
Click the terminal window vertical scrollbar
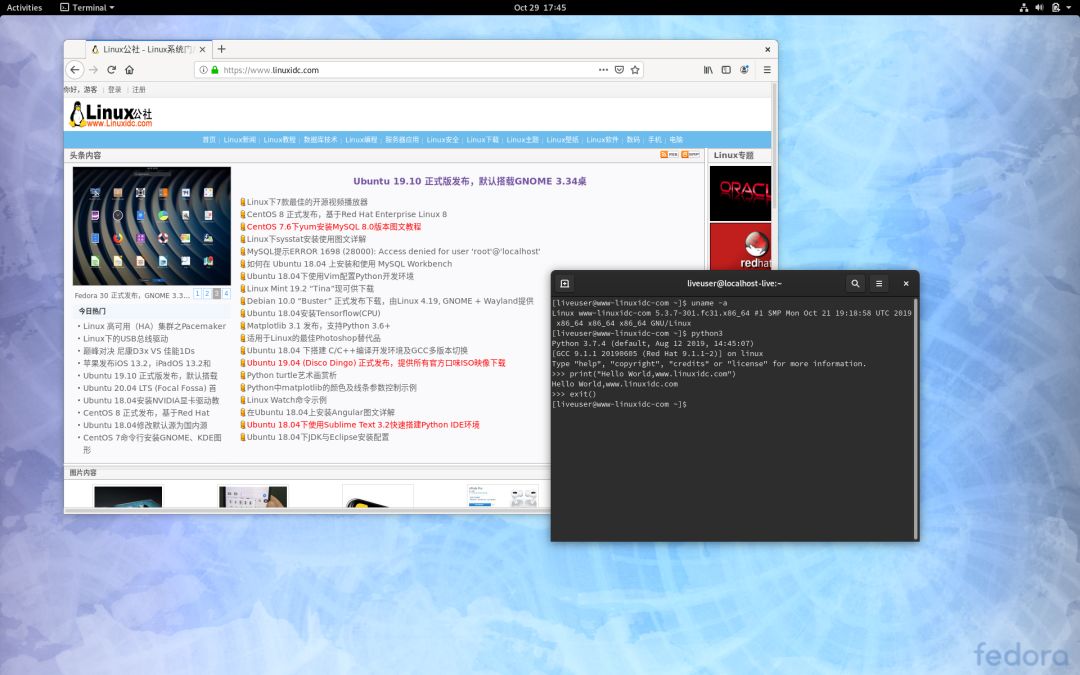[x=915, y=419]
